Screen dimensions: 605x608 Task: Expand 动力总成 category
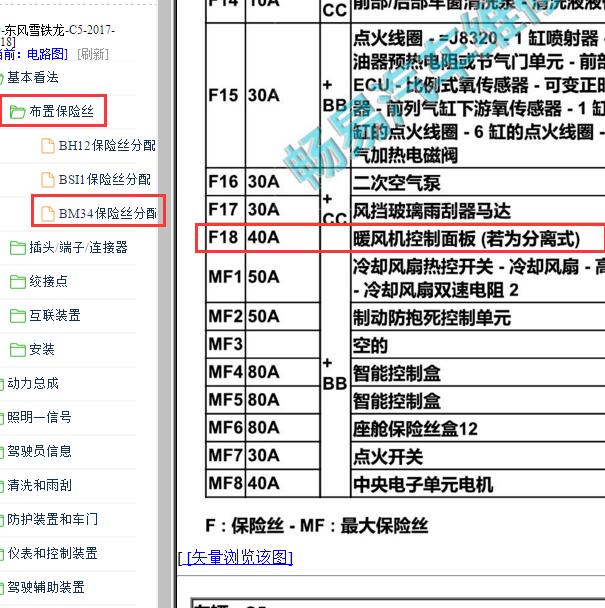click(x=33, y=383)
